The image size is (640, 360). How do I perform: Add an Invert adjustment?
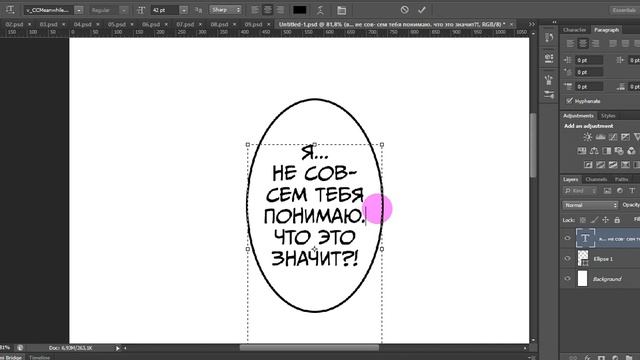pyautogui.click(x=588, y=165)
